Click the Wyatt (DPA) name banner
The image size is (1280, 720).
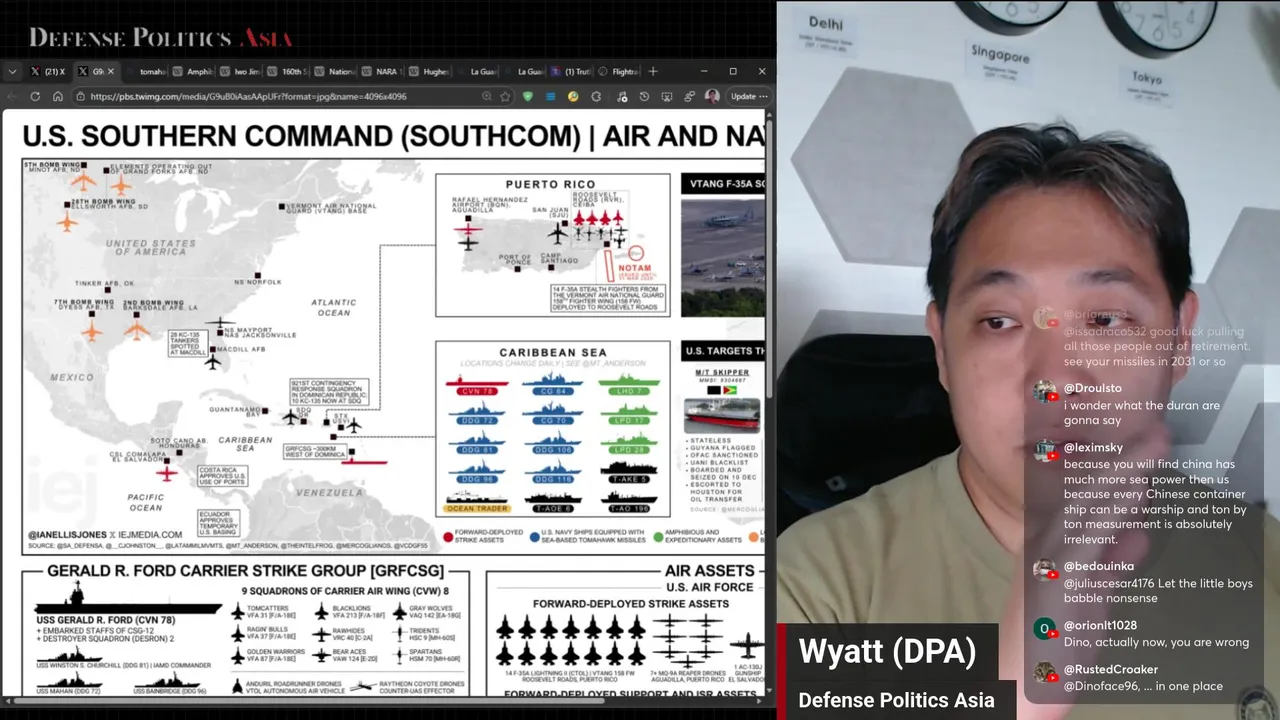[887, 651]
